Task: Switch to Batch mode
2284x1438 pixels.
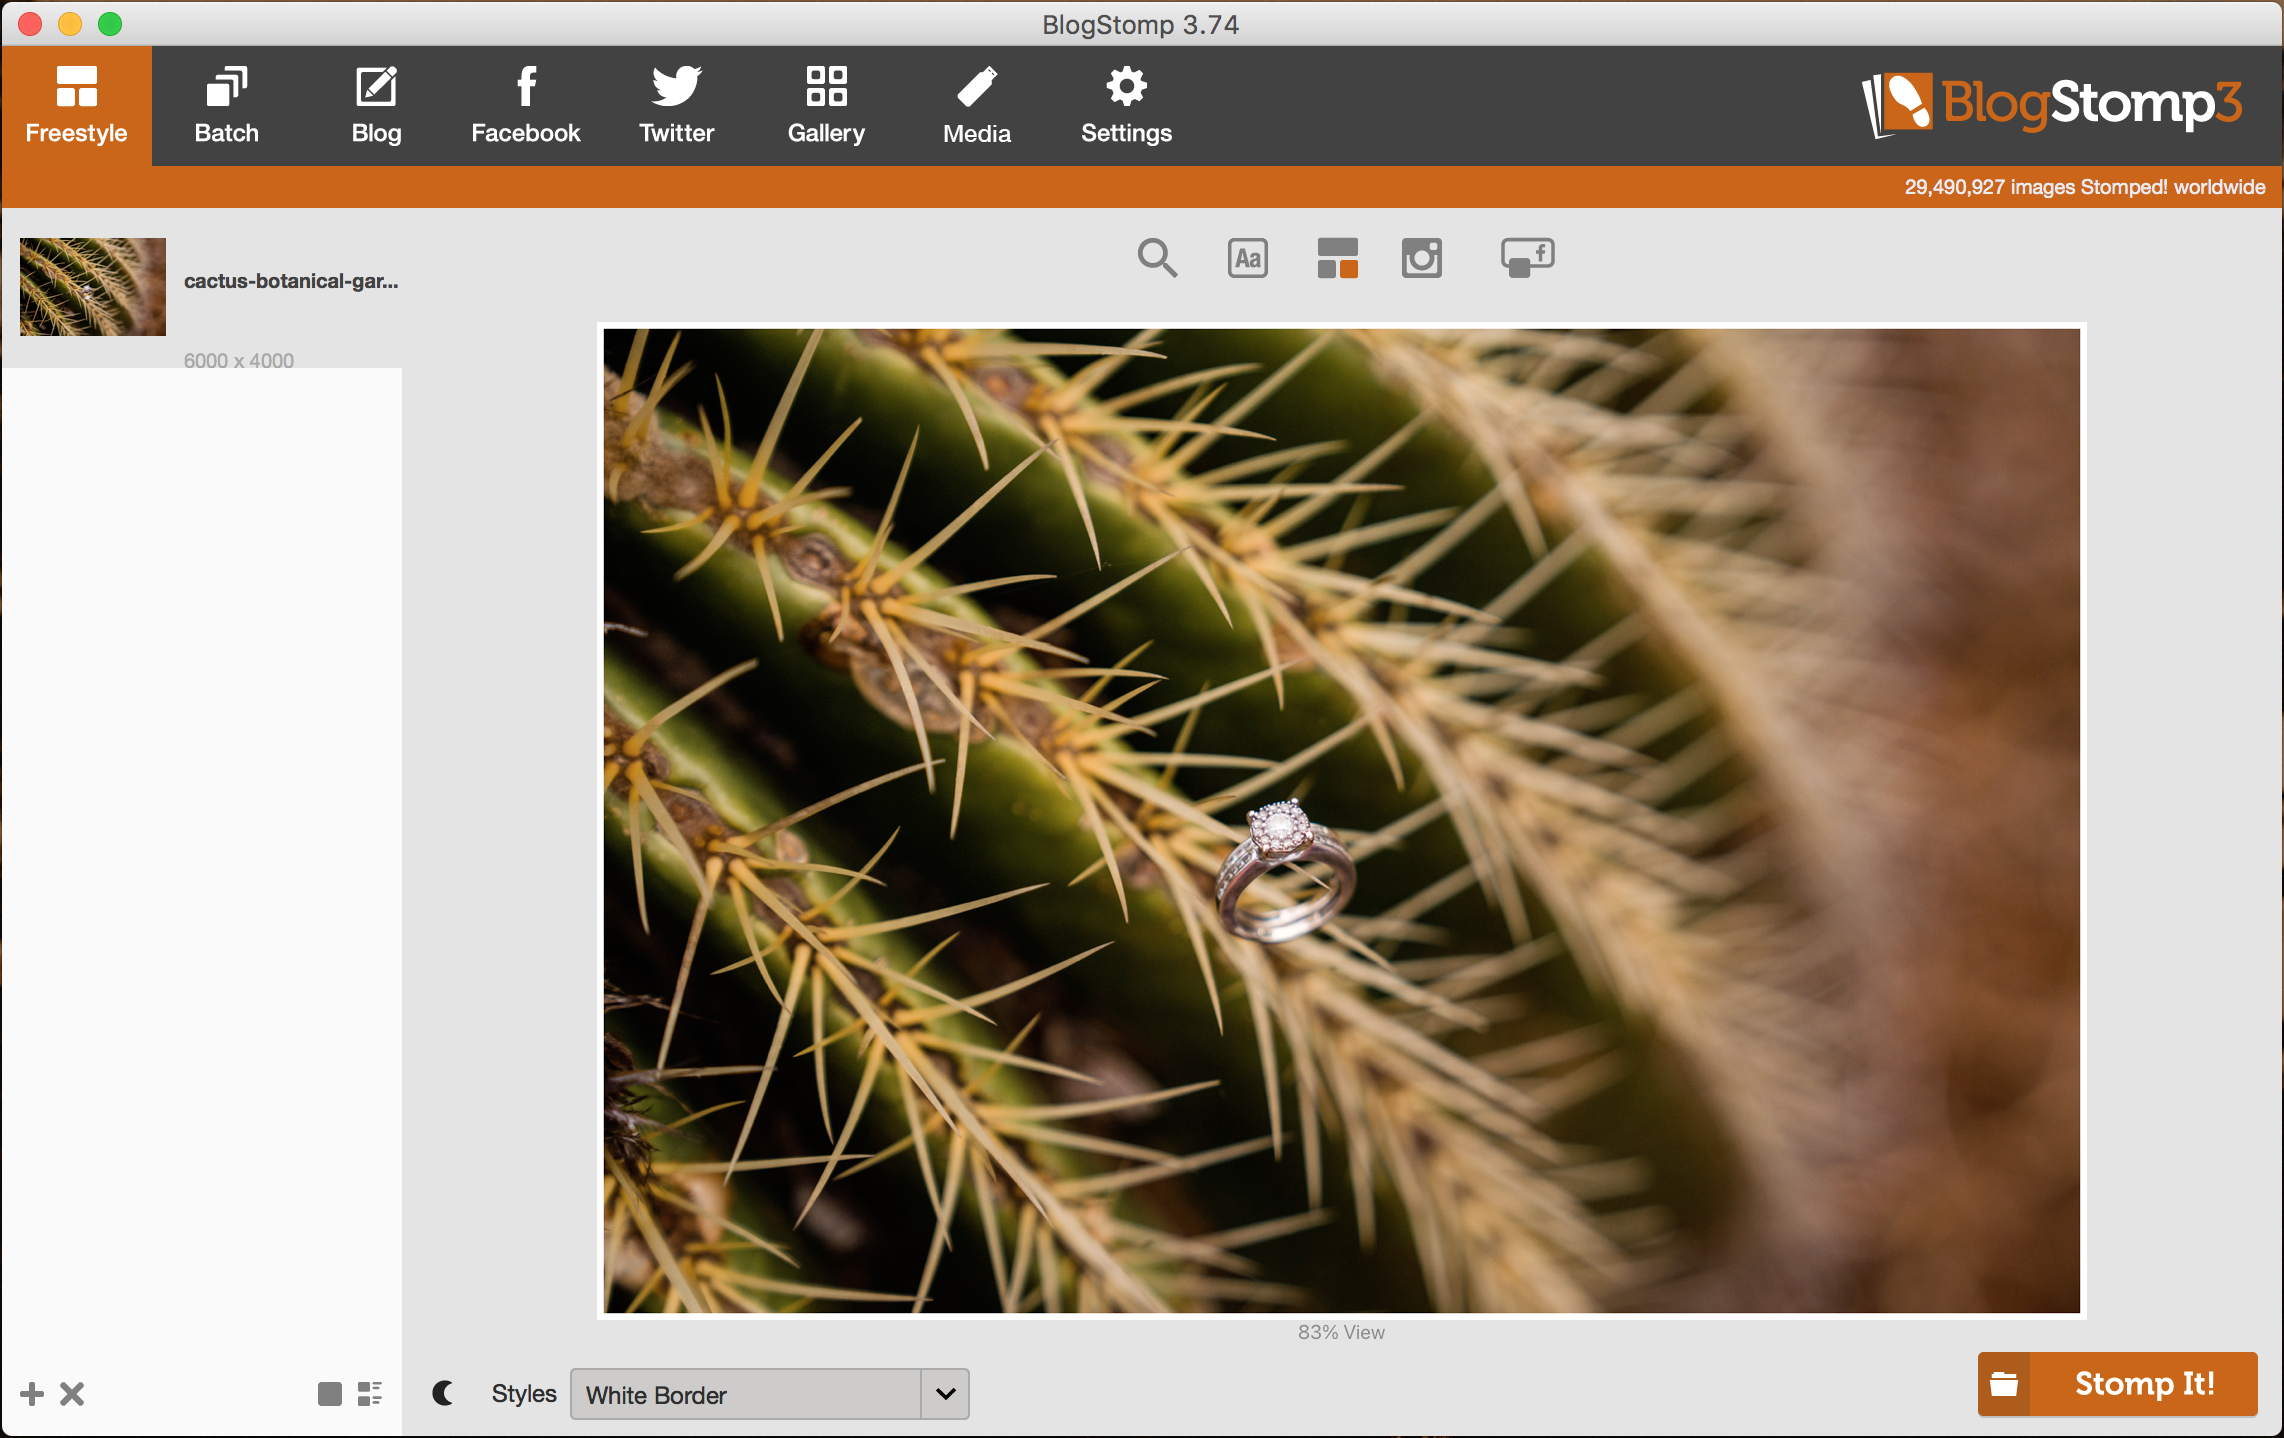Action: 226,106
